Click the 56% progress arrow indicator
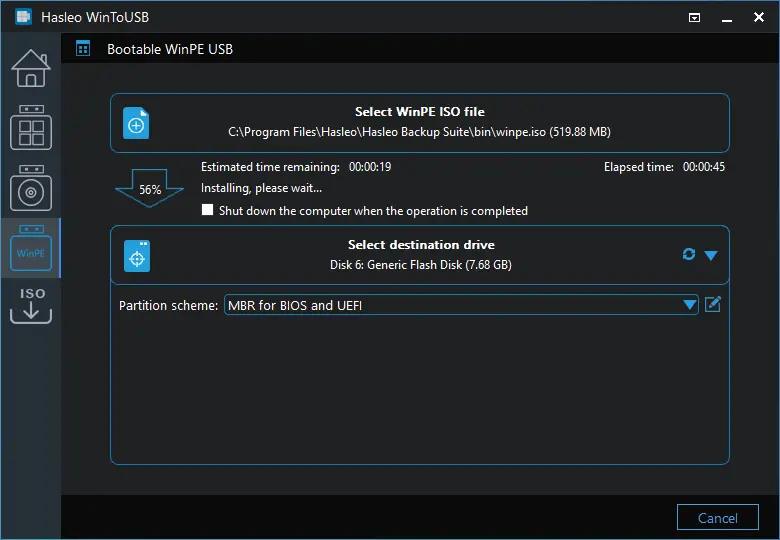This screenshot has height=540, width=780. point(149,188)
